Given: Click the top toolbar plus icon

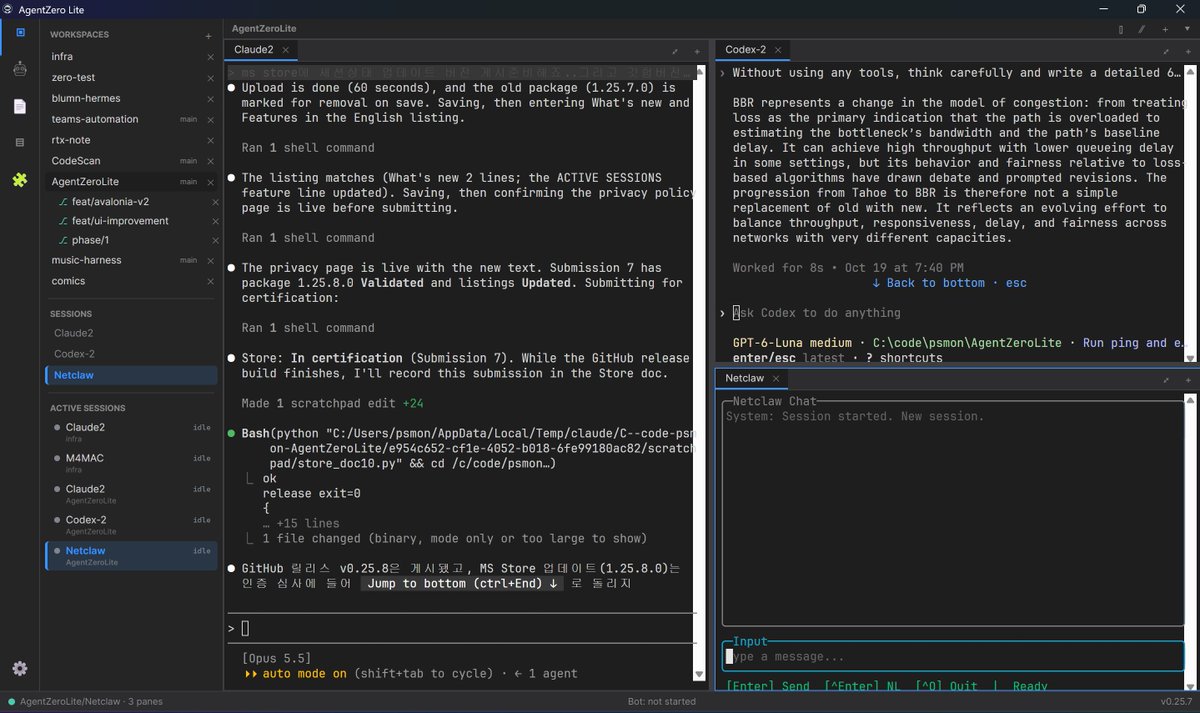Looking at the screenshot, I should [1166, 29].
